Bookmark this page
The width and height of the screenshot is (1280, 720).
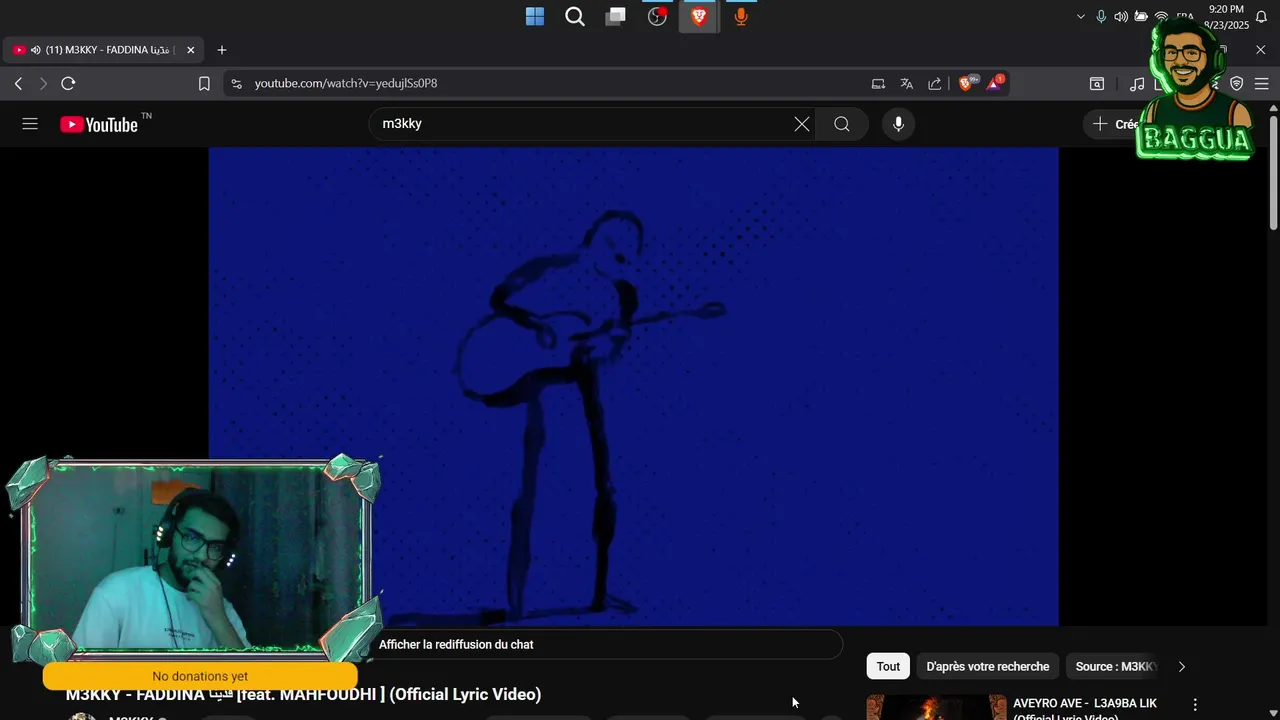tap(204, 84)
